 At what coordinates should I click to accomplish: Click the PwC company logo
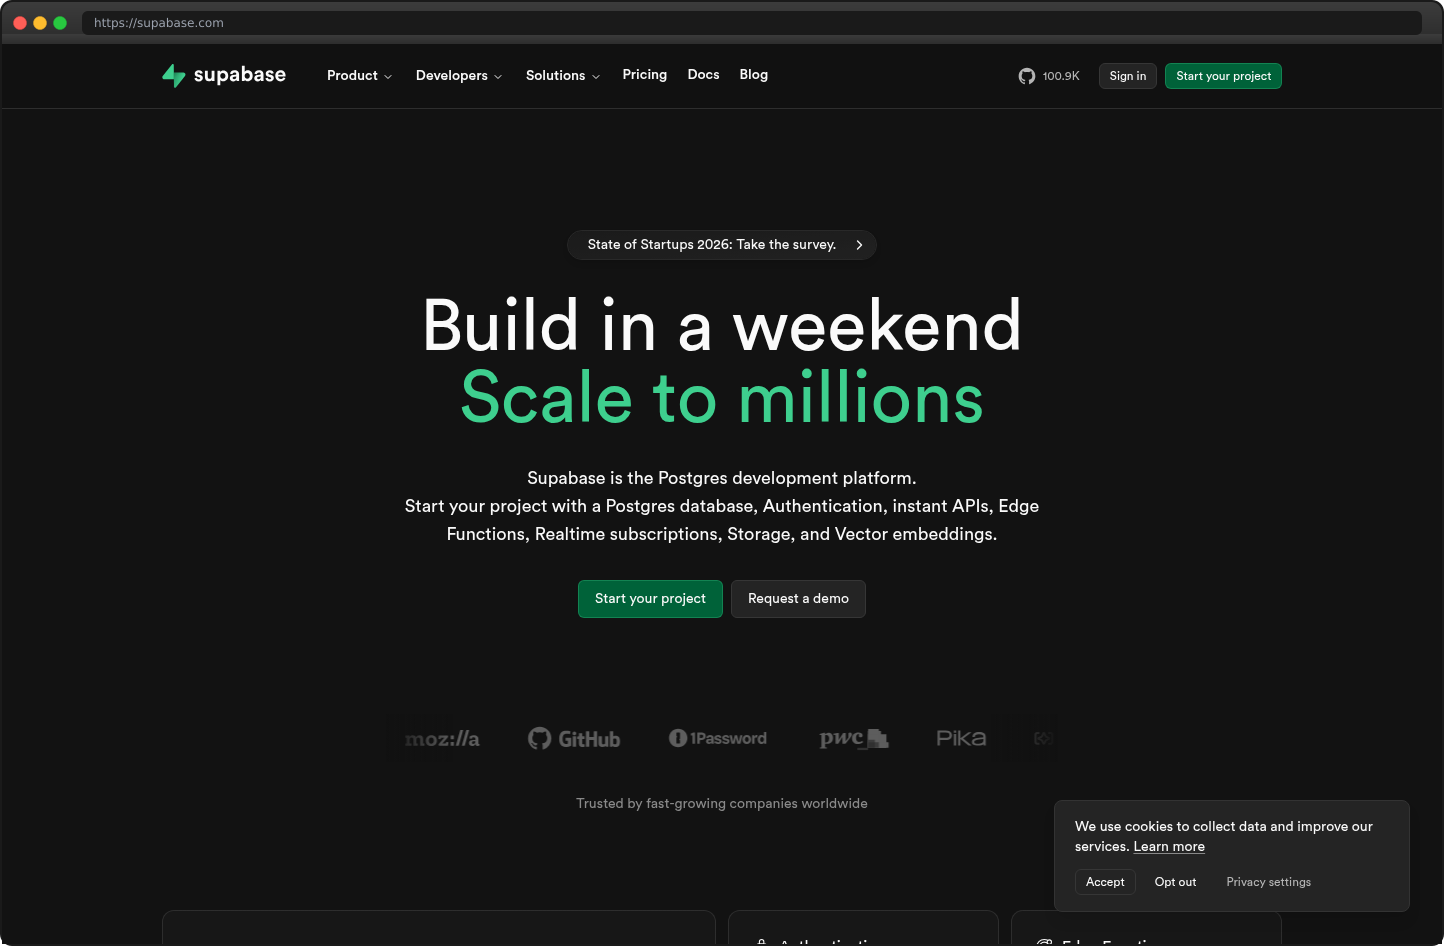click(854, 738)
